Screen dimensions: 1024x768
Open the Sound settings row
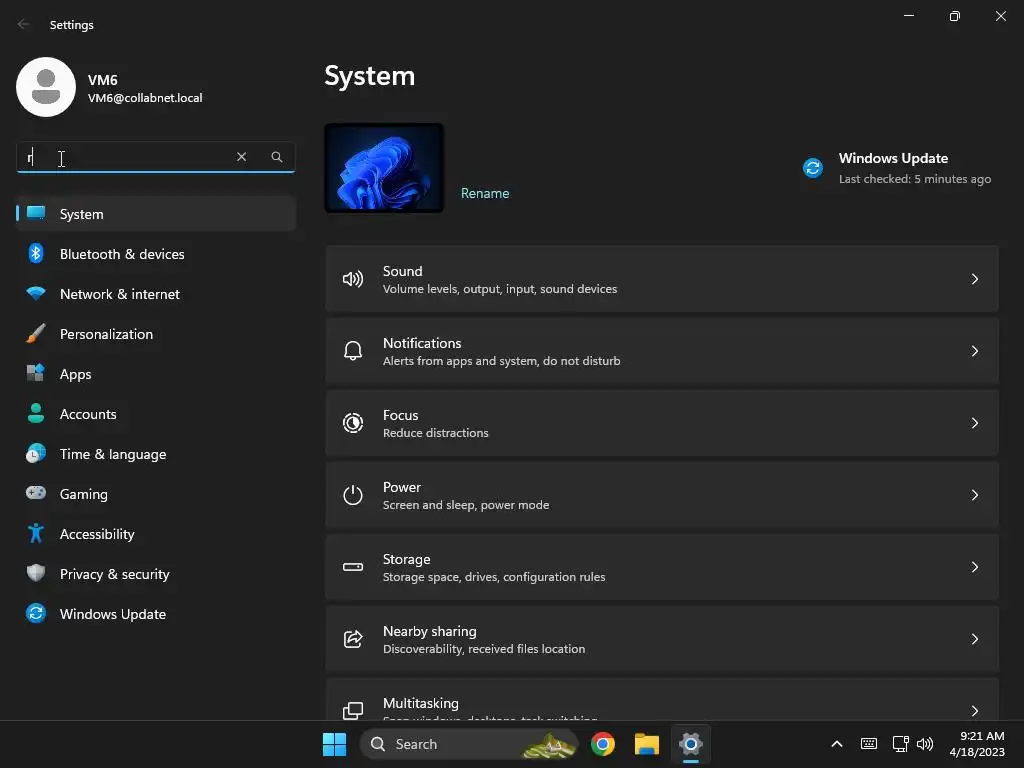coord(662,280)
